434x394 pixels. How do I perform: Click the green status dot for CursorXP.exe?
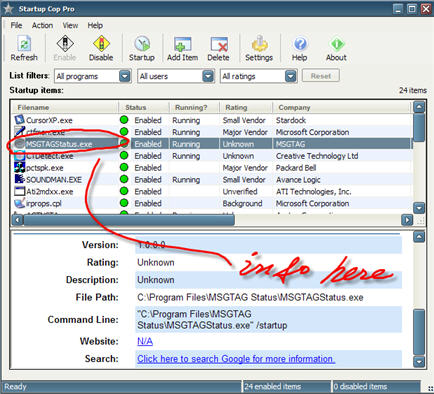tap(124, 120)
